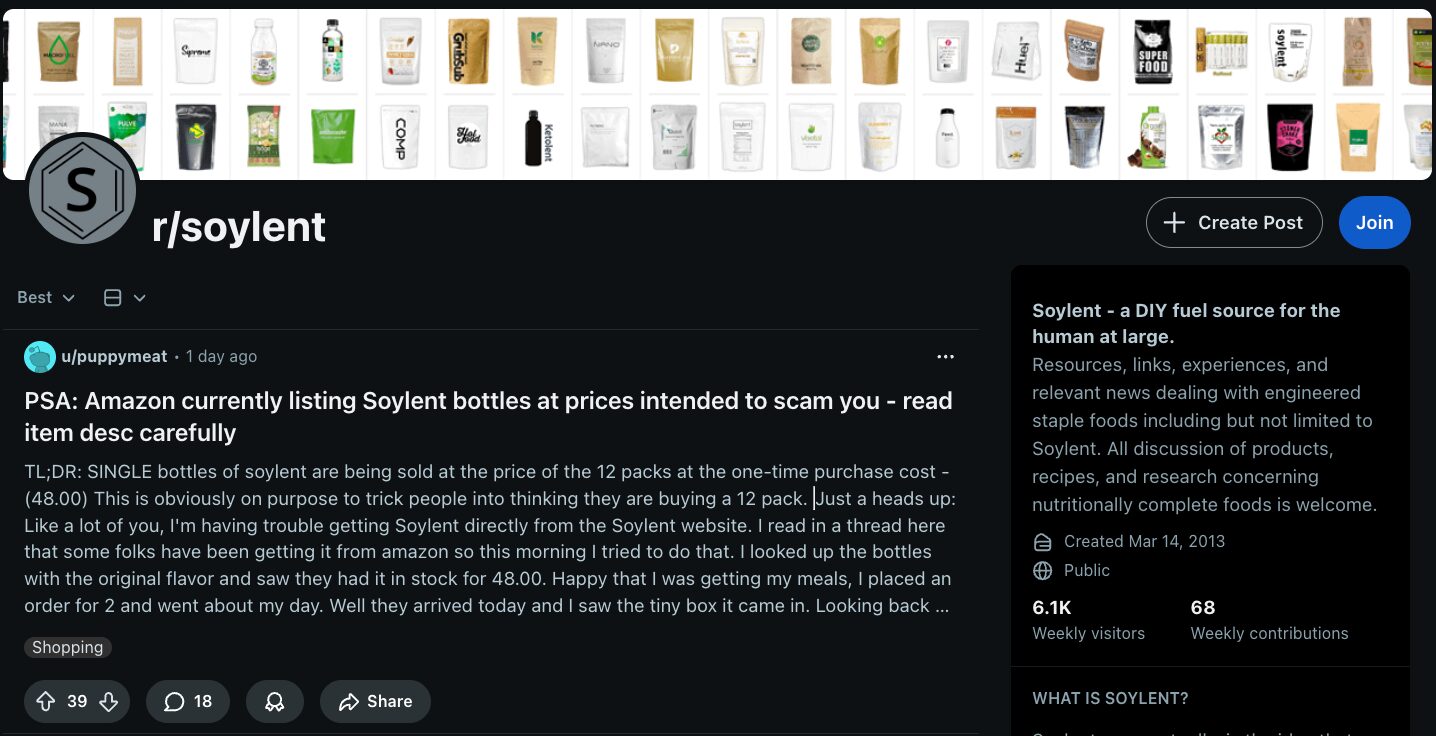Open the Best sort dropdown
Image resolution: width=1436 pixels, height=736 pixels.
tap(45, 297)
